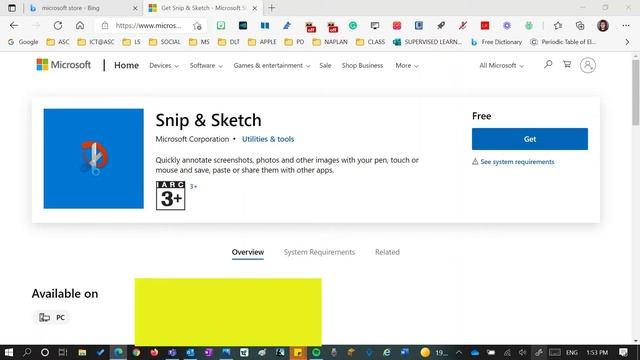Open Cortana from the taskbar
This screenshot has width=640, height=360.
[x=45, y=352]
